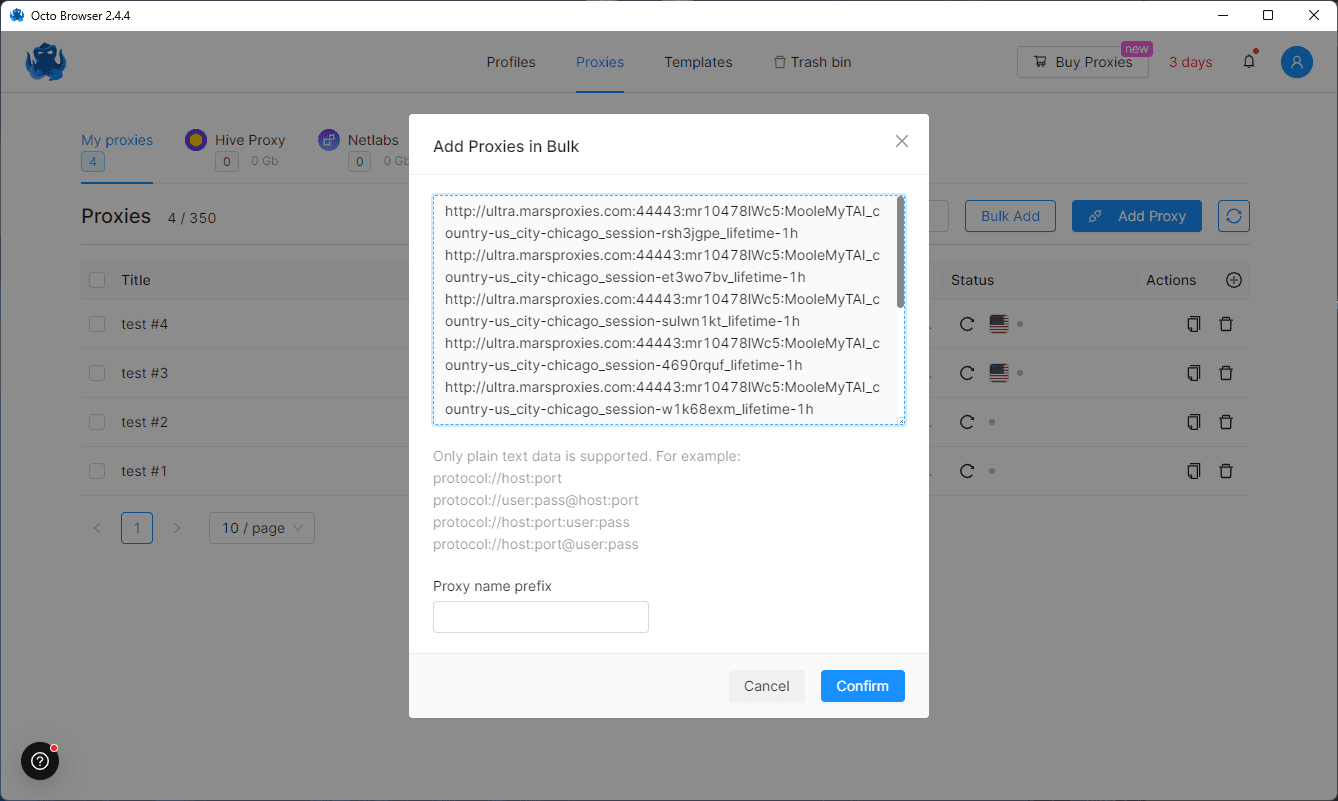Open the Trash bin tab
Screen dimensions: 1338x801
coord(812,62)
